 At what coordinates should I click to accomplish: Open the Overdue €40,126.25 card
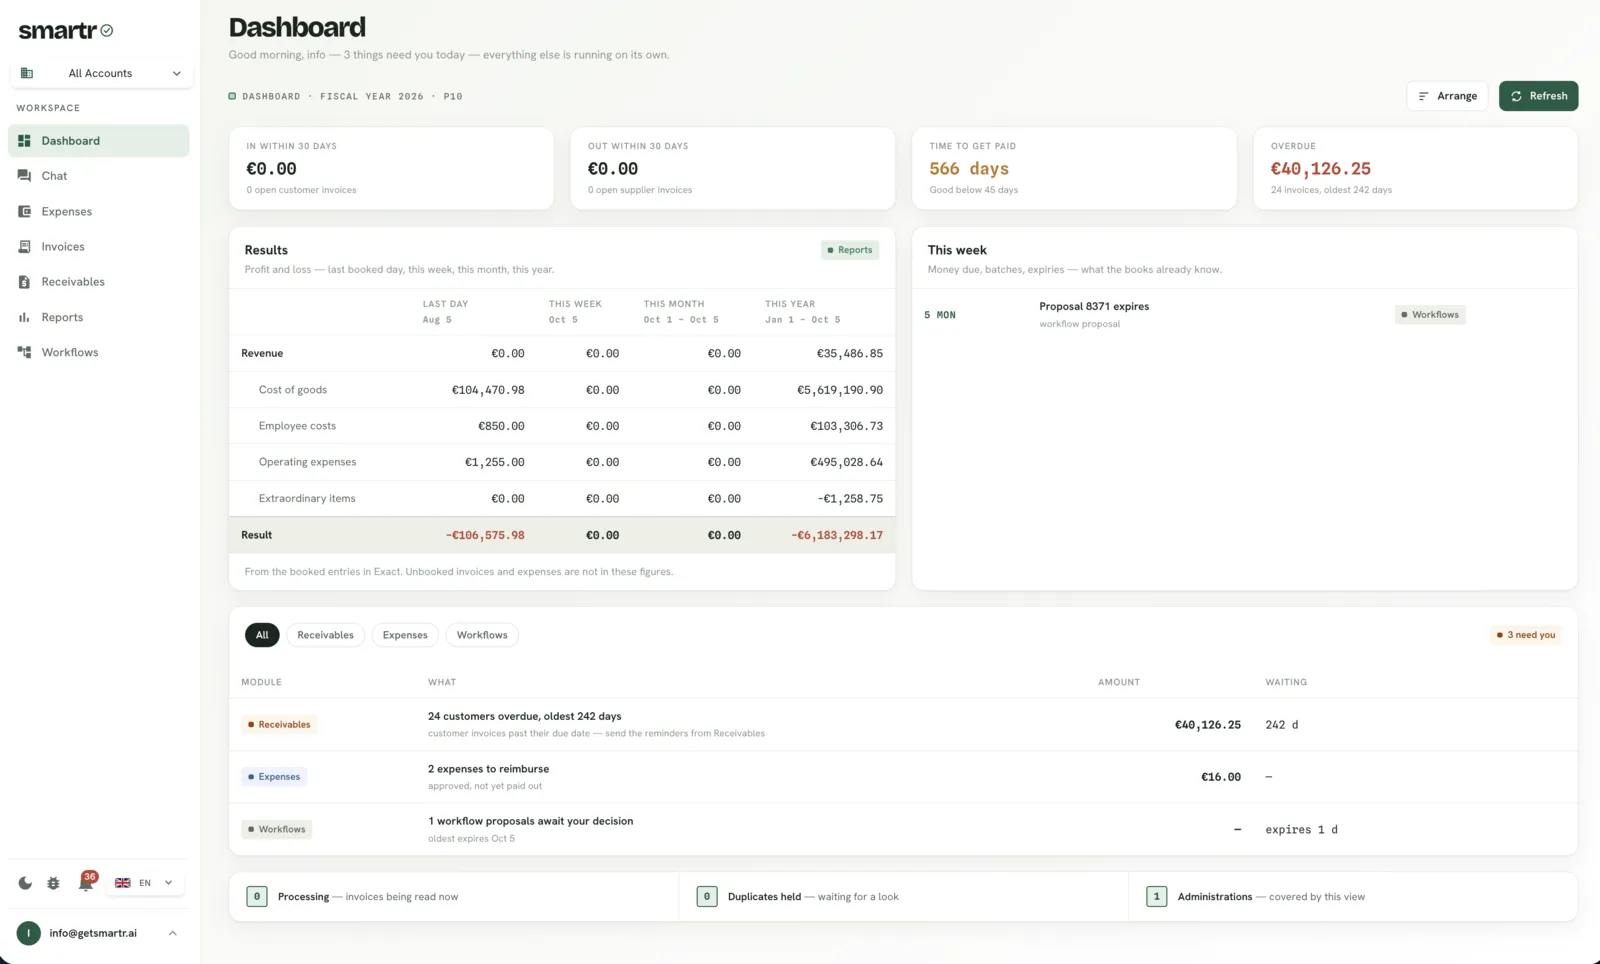click(1415, 168)
